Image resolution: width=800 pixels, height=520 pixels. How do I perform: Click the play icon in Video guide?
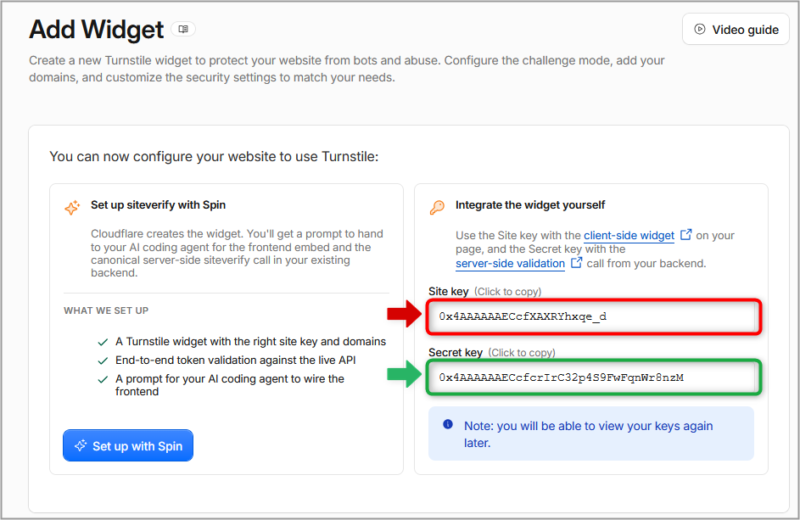[699, 29]
